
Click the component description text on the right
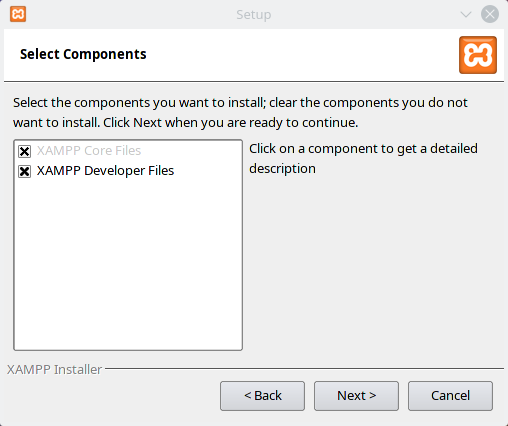click(x=363, y=159)
